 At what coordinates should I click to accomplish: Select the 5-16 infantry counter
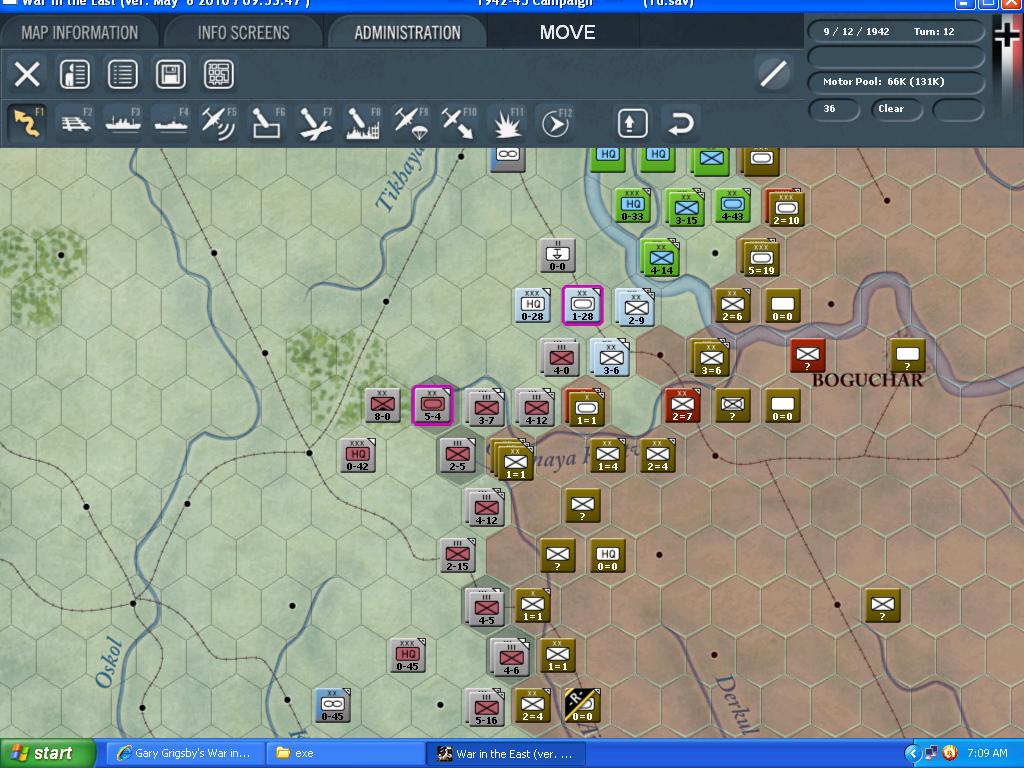point(485,707)
